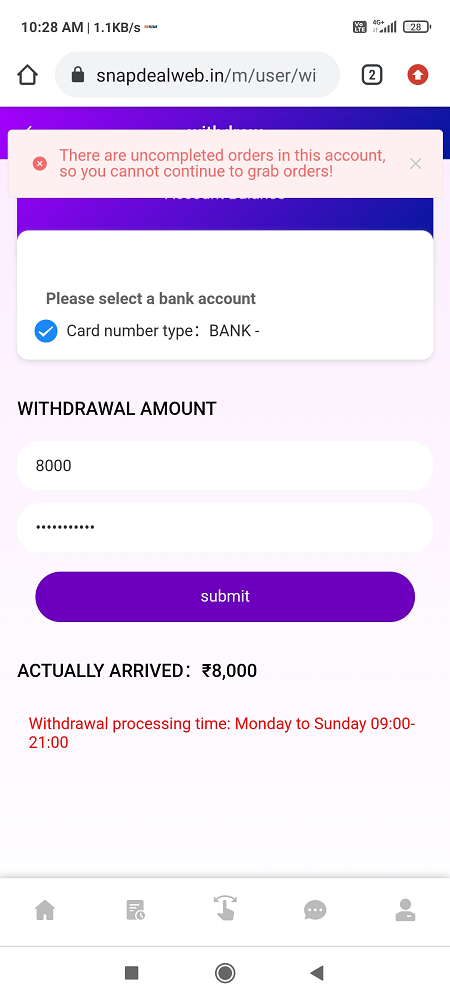
Task: Tap the browser home icon
Action: [27, 75]
